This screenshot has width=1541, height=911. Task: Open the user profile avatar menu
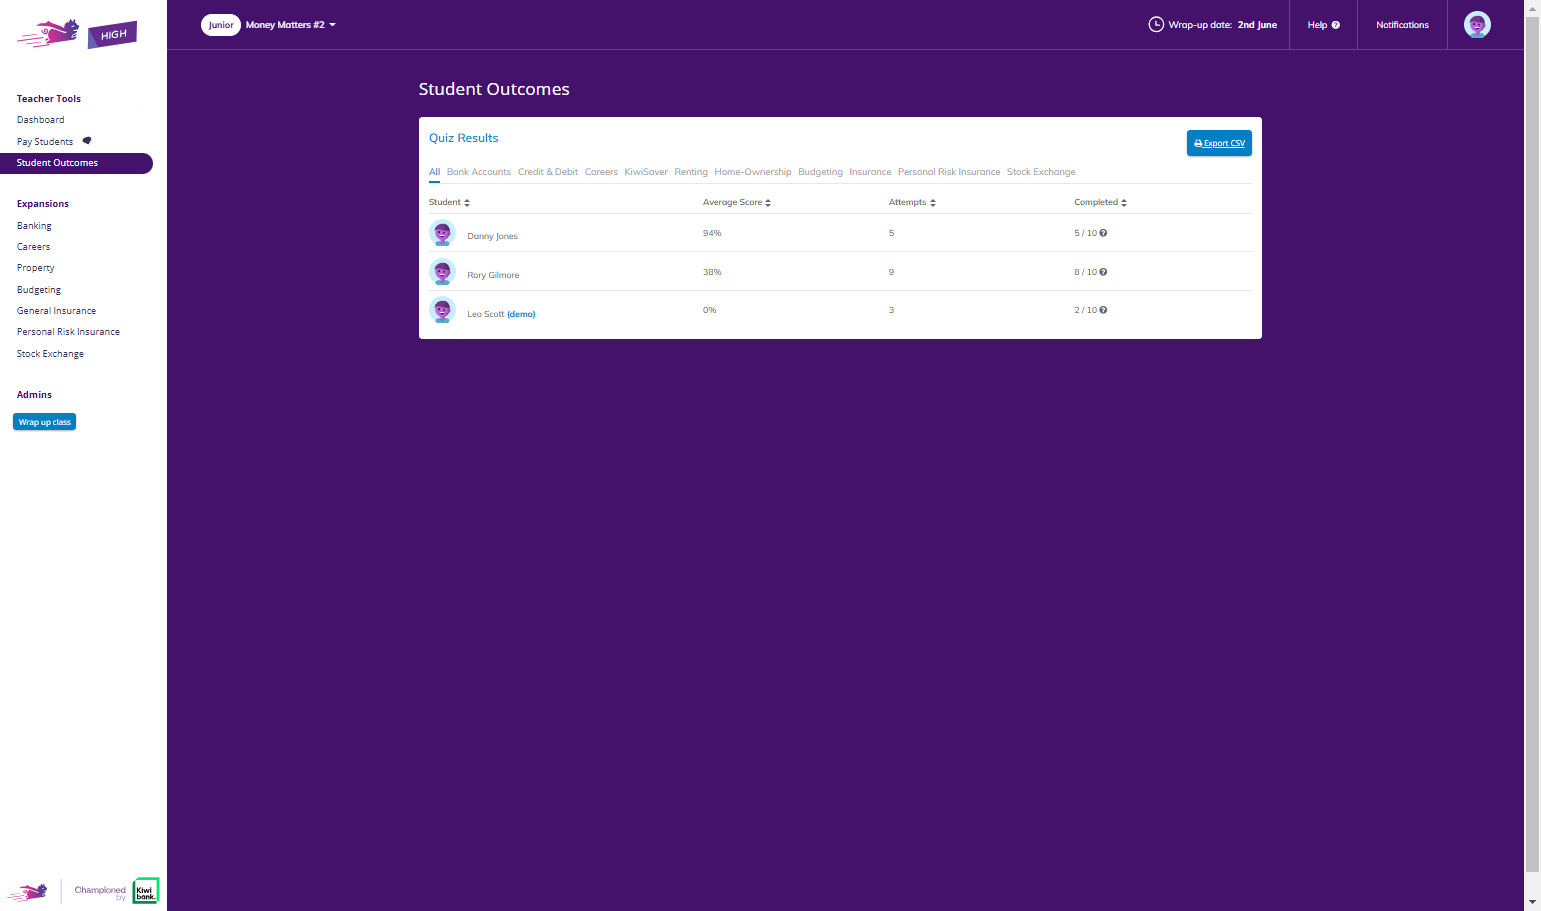[x=1477, y=25]
